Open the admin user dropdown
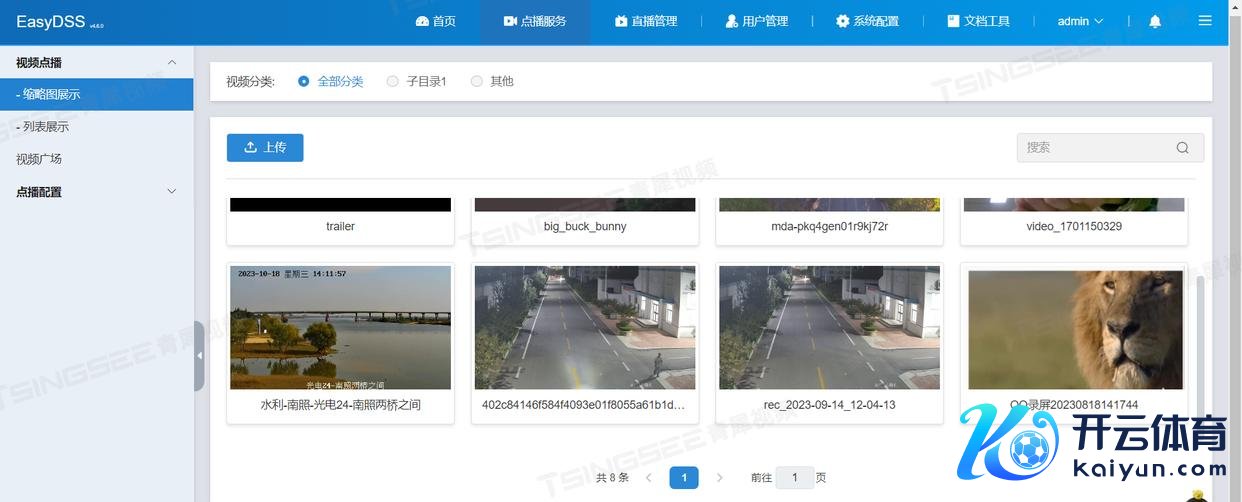This screenshot has width=1242, height=502. [1080, 21]
